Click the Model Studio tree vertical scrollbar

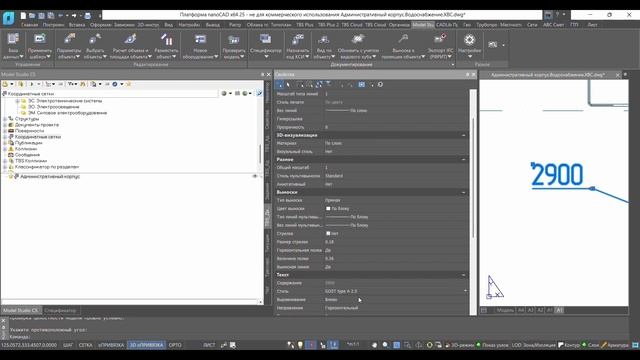260,155
